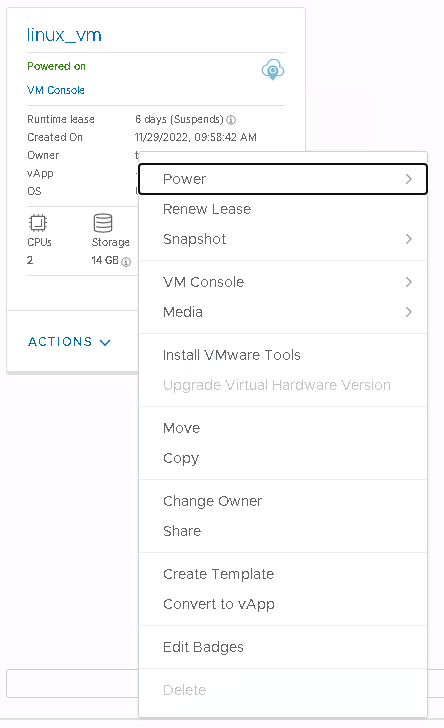Expand the Media submenu chevron

click(x=408, y=312)
